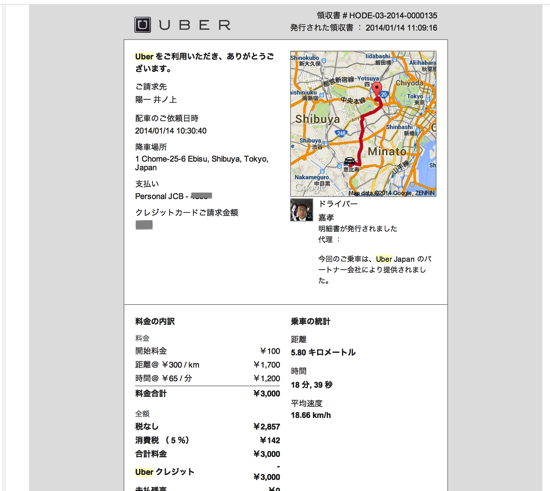The width and height of the screenshot is (550, 491).
Task: Select the tax-excluded amount ¥2,857
Action: point(267,427)
